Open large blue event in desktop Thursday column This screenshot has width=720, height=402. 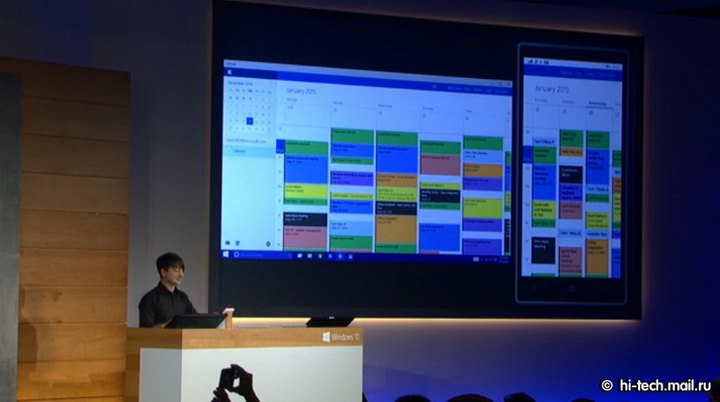click(x=440, y=237)
